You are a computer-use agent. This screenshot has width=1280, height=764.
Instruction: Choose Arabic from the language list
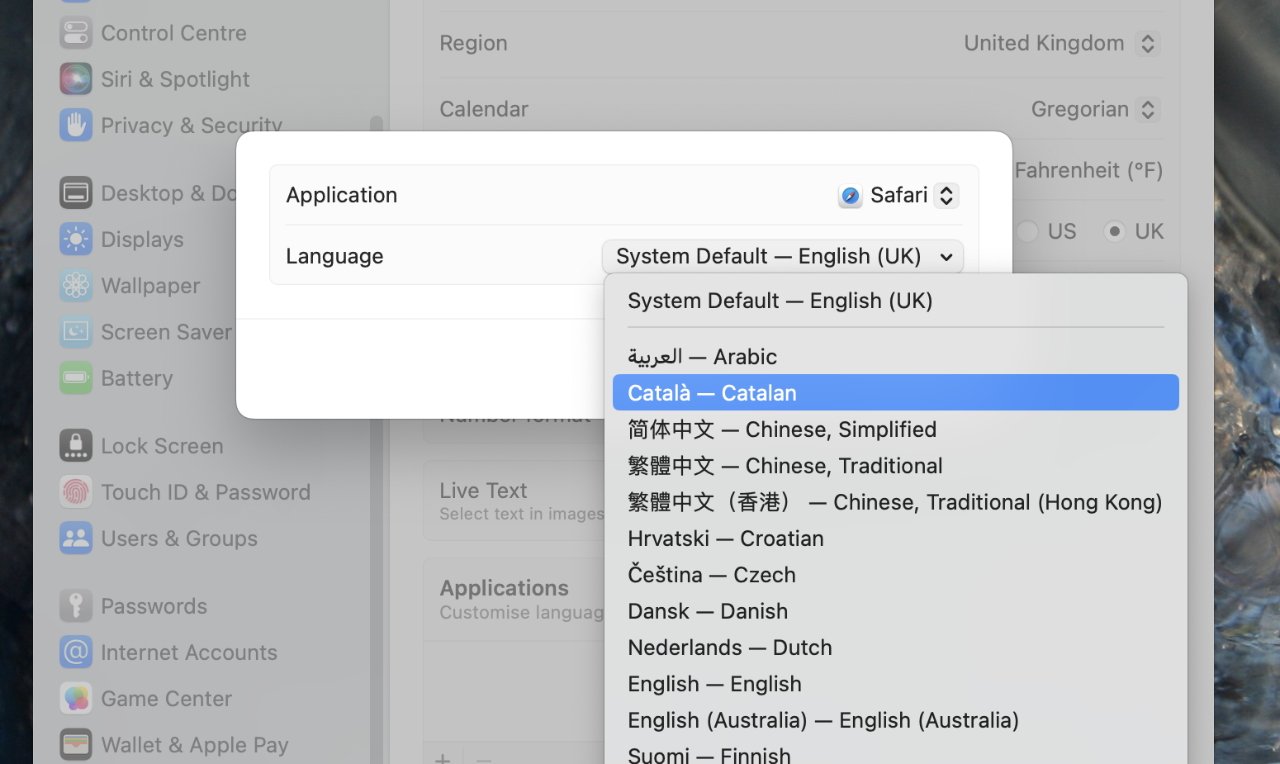896,357
